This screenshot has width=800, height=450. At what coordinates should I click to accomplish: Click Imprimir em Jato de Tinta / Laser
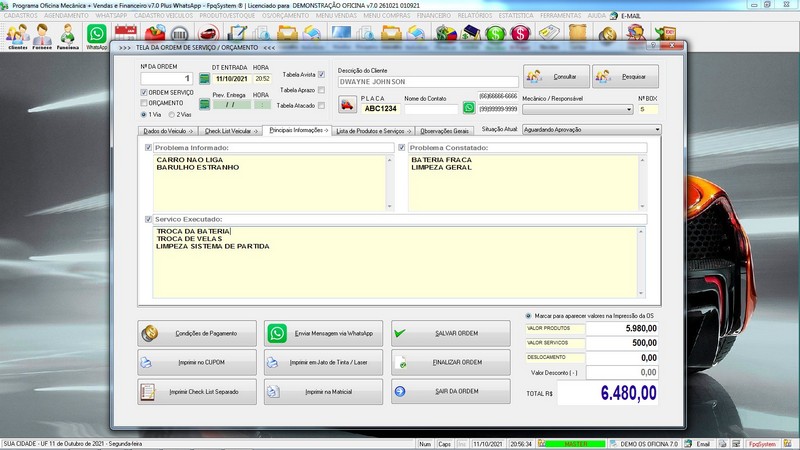click(323, 362)
